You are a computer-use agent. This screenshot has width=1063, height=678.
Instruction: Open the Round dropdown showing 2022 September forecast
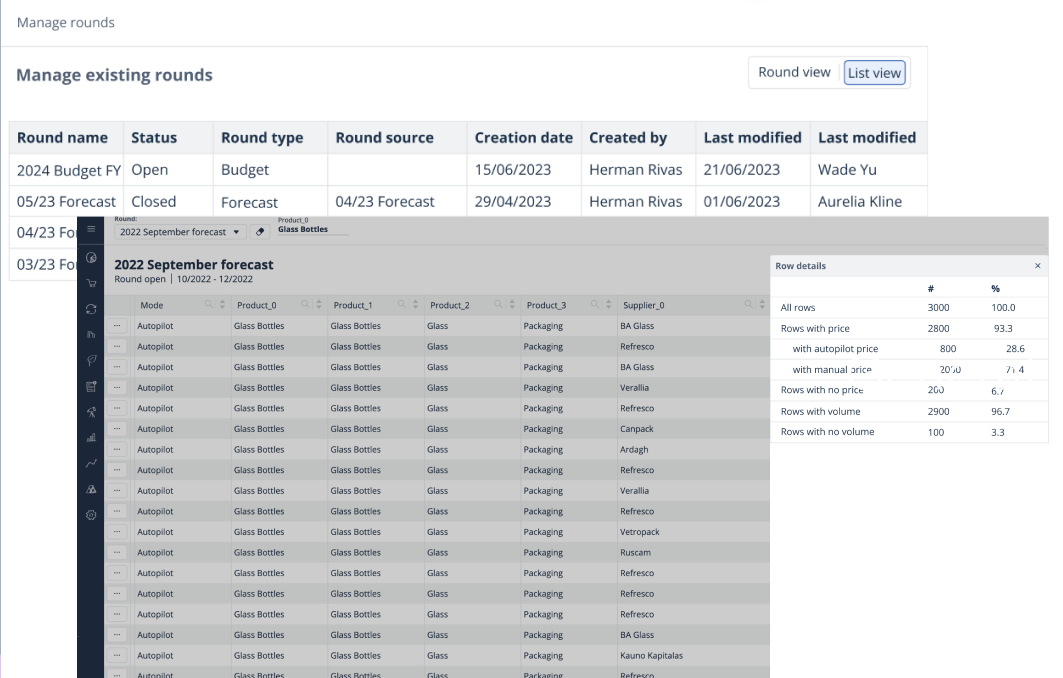pos(179,231)
